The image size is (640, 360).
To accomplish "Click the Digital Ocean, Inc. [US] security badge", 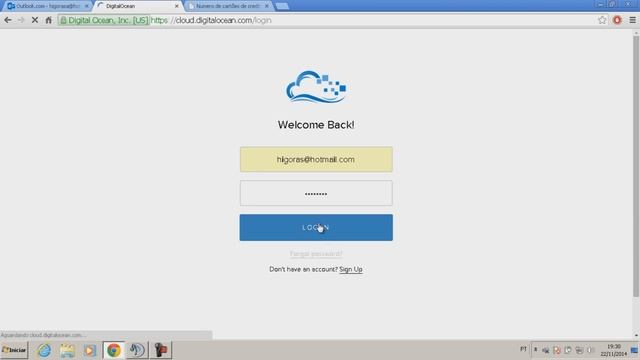I will 104,20.
